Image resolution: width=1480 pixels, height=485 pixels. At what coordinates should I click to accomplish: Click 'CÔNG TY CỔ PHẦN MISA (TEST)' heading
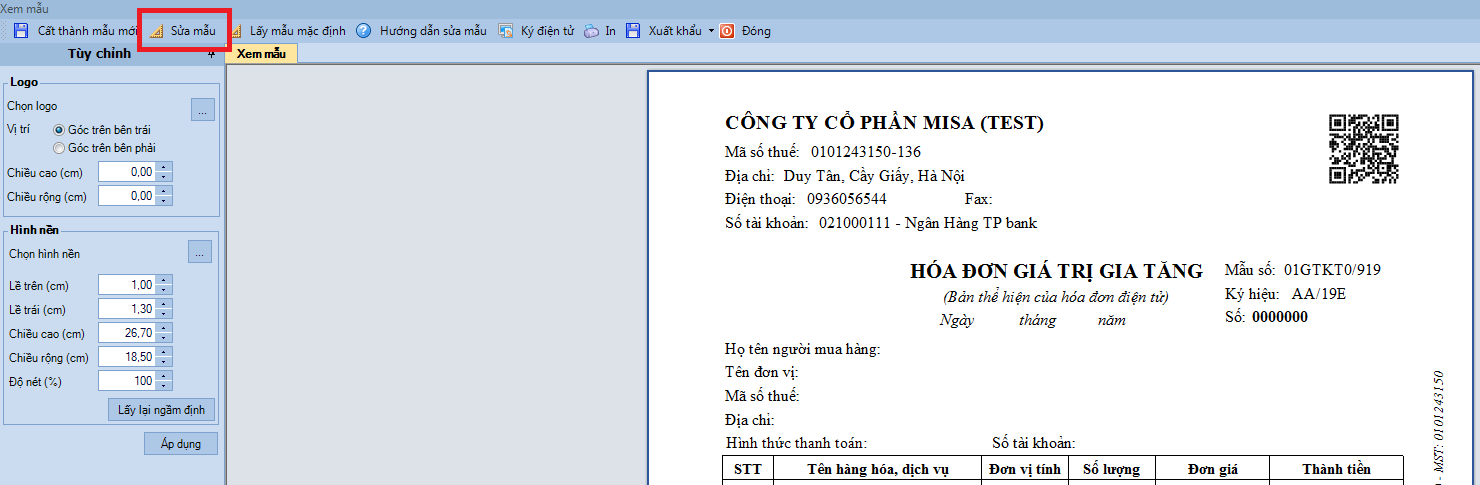pos(884,123)
